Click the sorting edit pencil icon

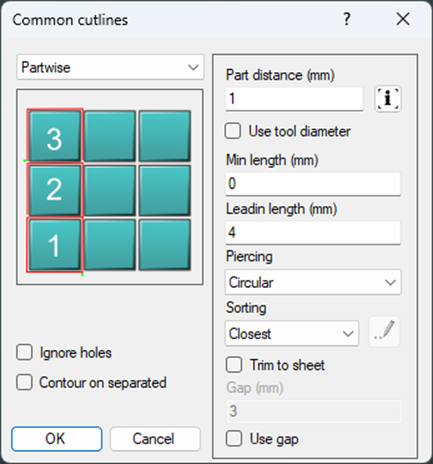(x=384, y=331)
